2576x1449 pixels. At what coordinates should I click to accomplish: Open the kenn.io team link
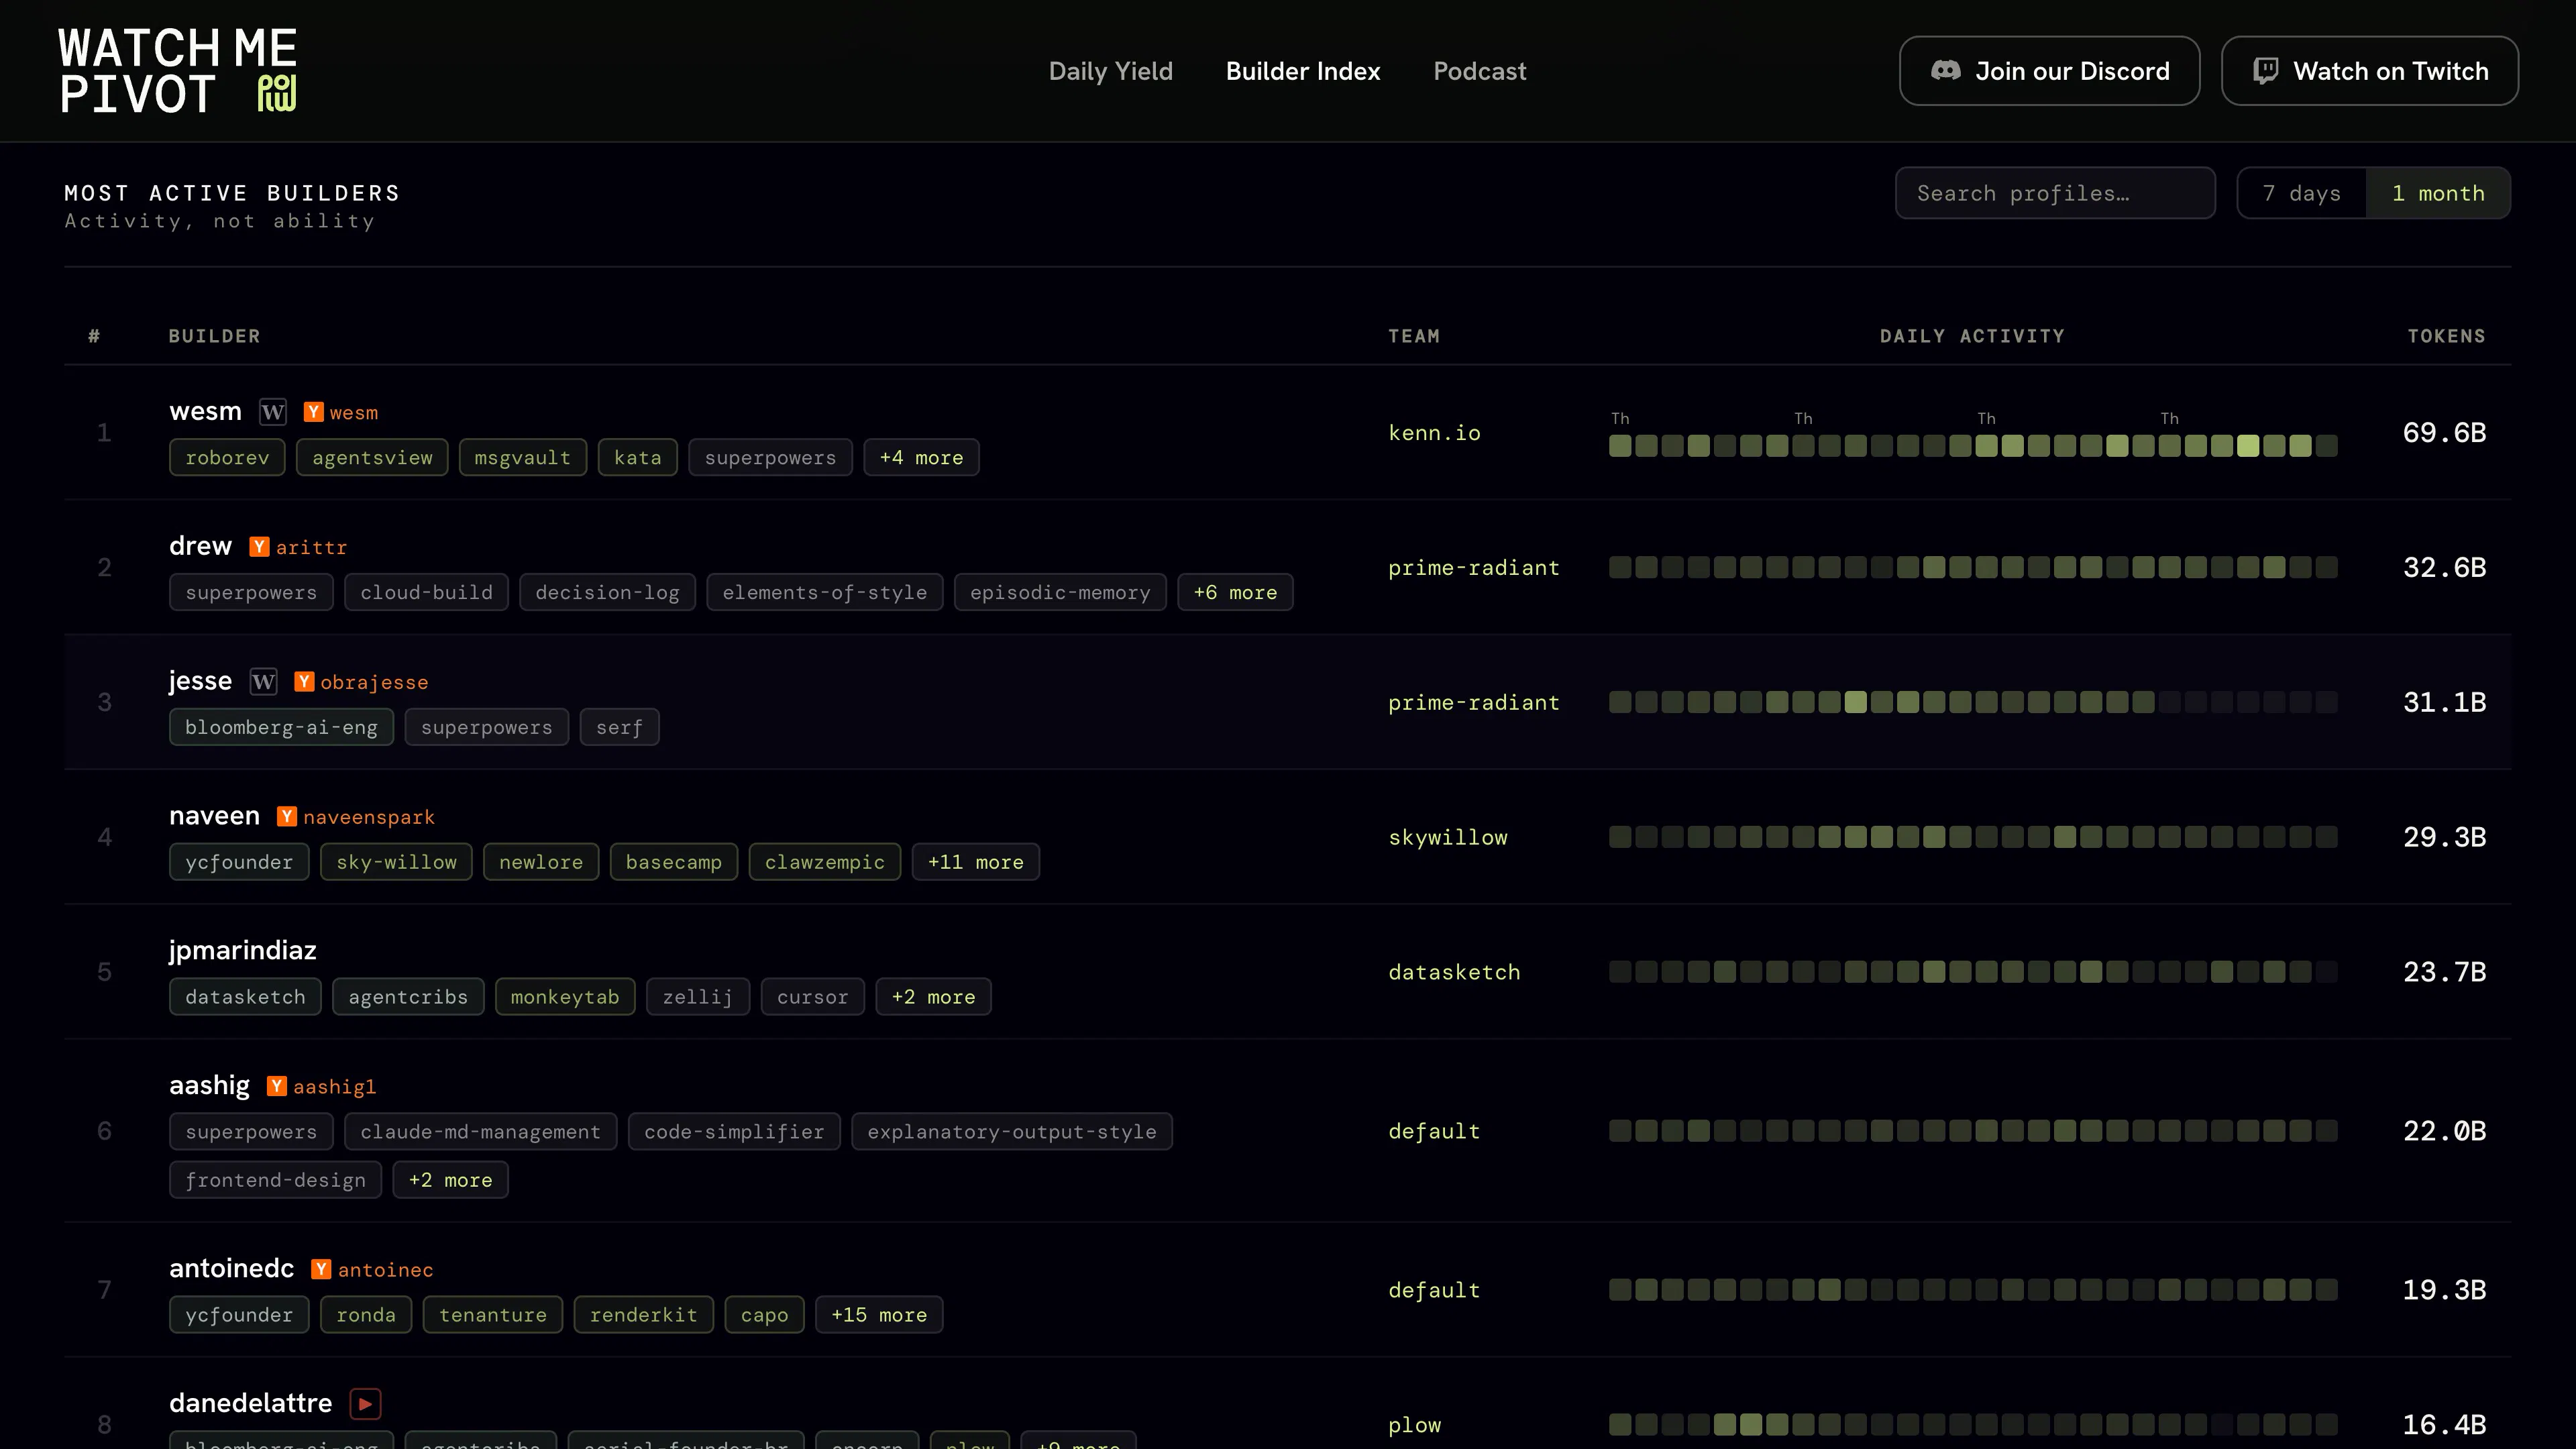[x=1434, y=433]
